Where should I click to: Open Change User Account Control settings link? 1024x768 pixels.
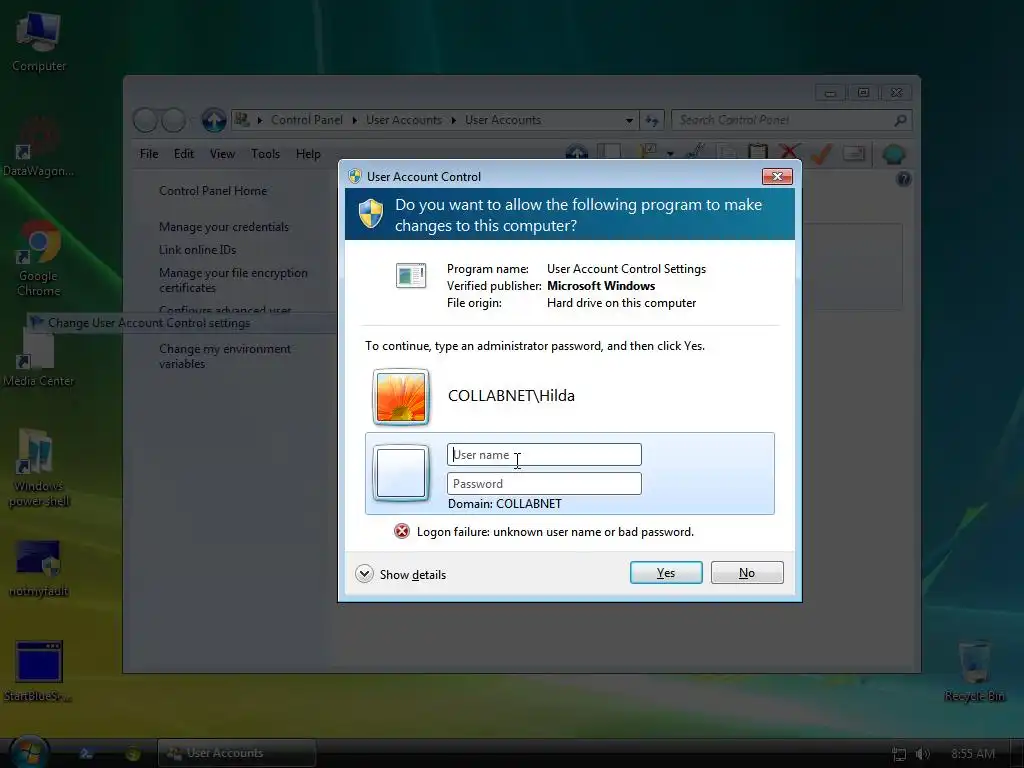(149, 323)
